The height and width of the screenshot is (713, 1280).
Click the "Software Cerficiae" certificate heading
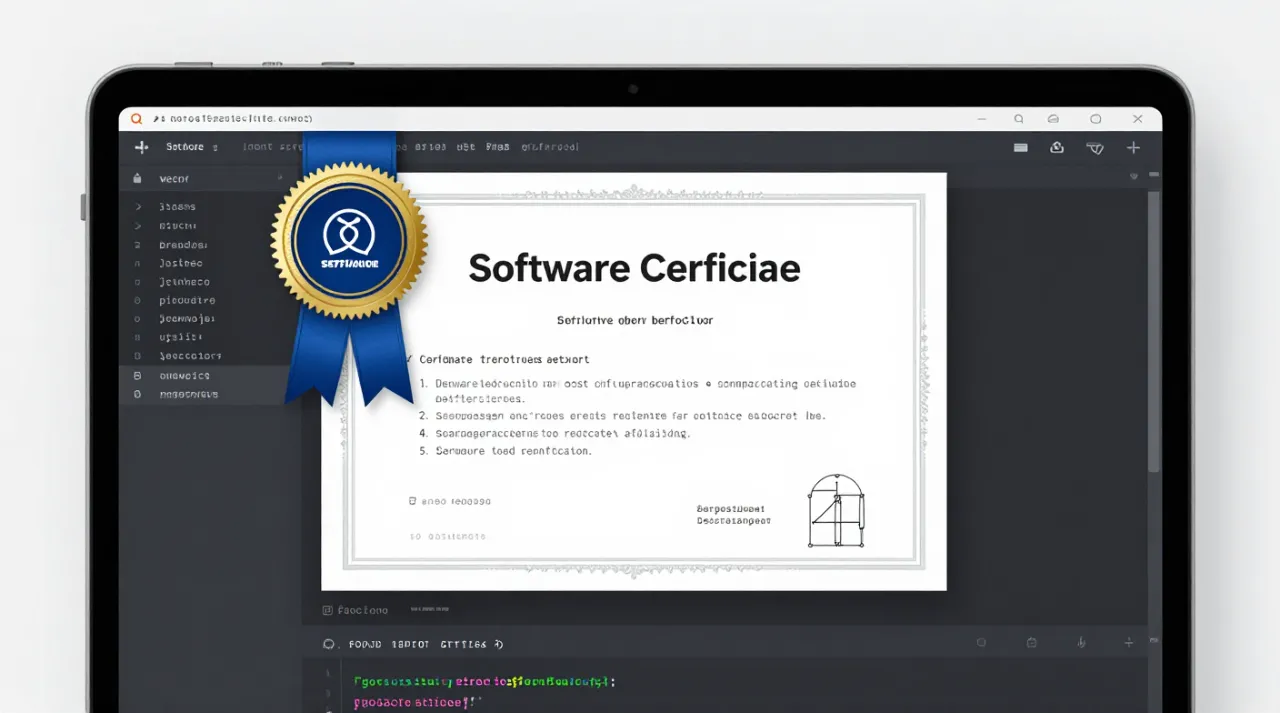tap(635, 268)
